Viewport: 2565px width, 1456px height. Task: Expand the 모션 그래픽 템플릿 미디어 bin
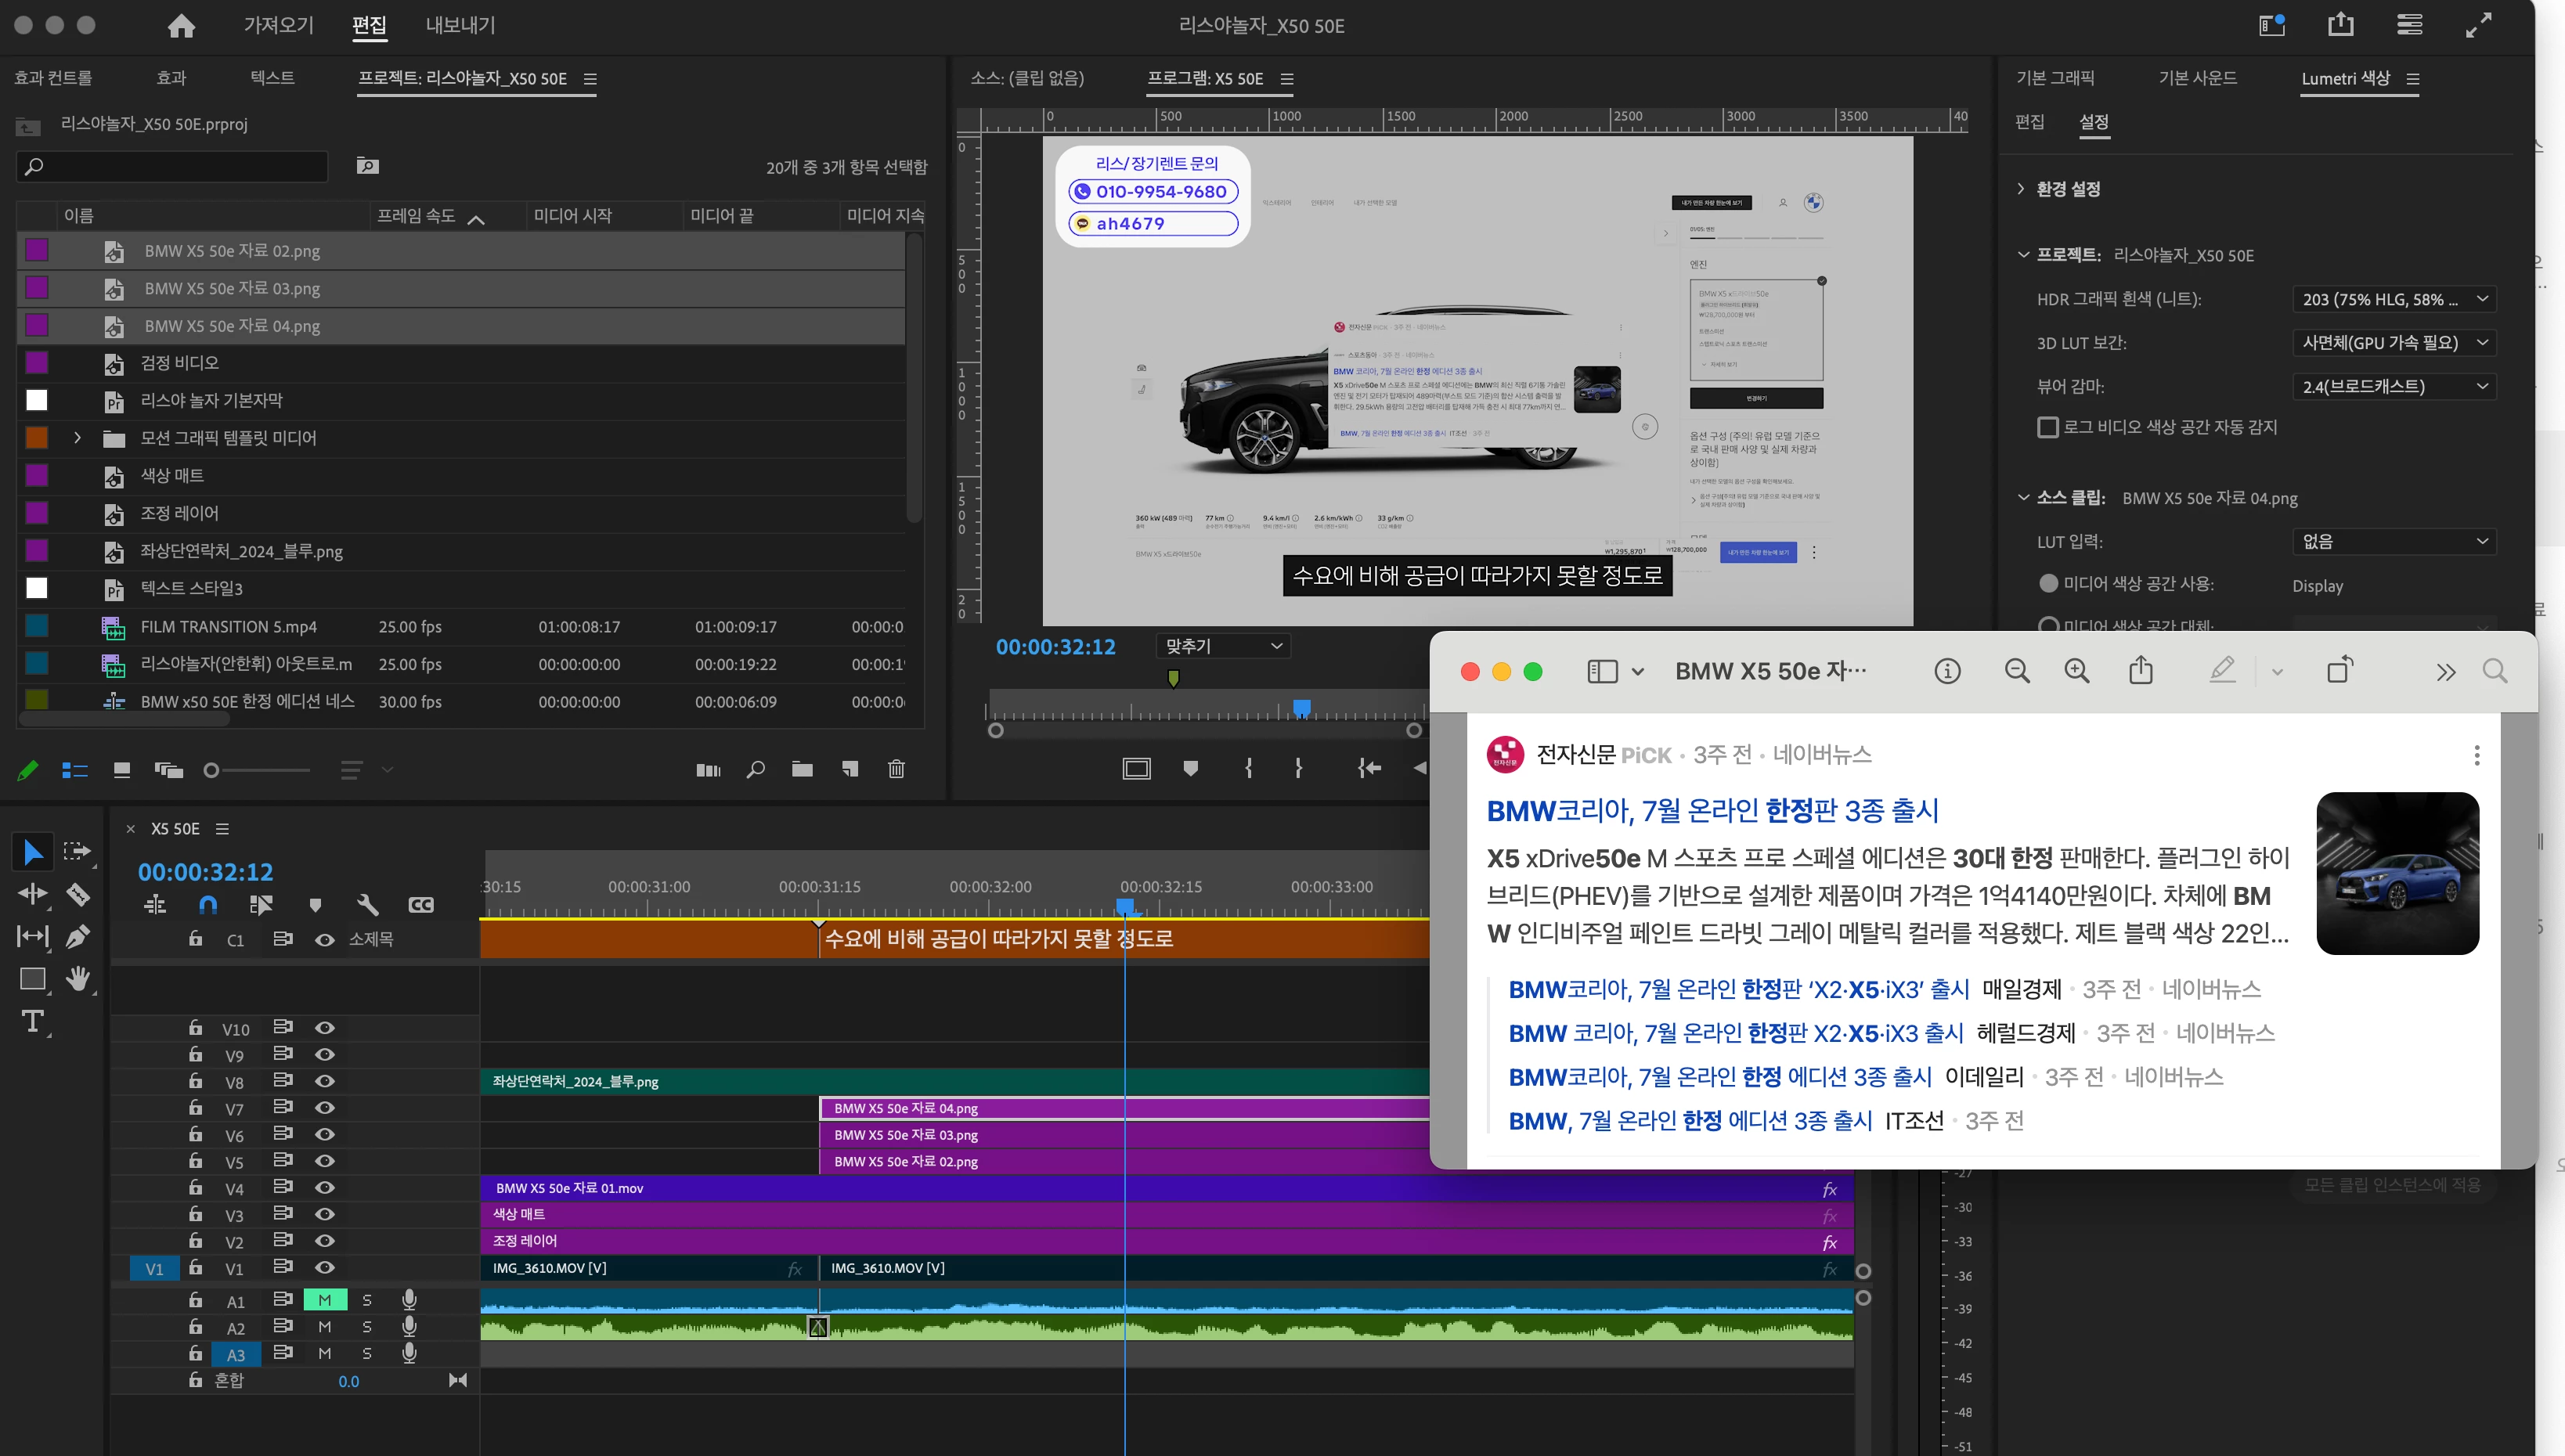click(x=77, y=438)
